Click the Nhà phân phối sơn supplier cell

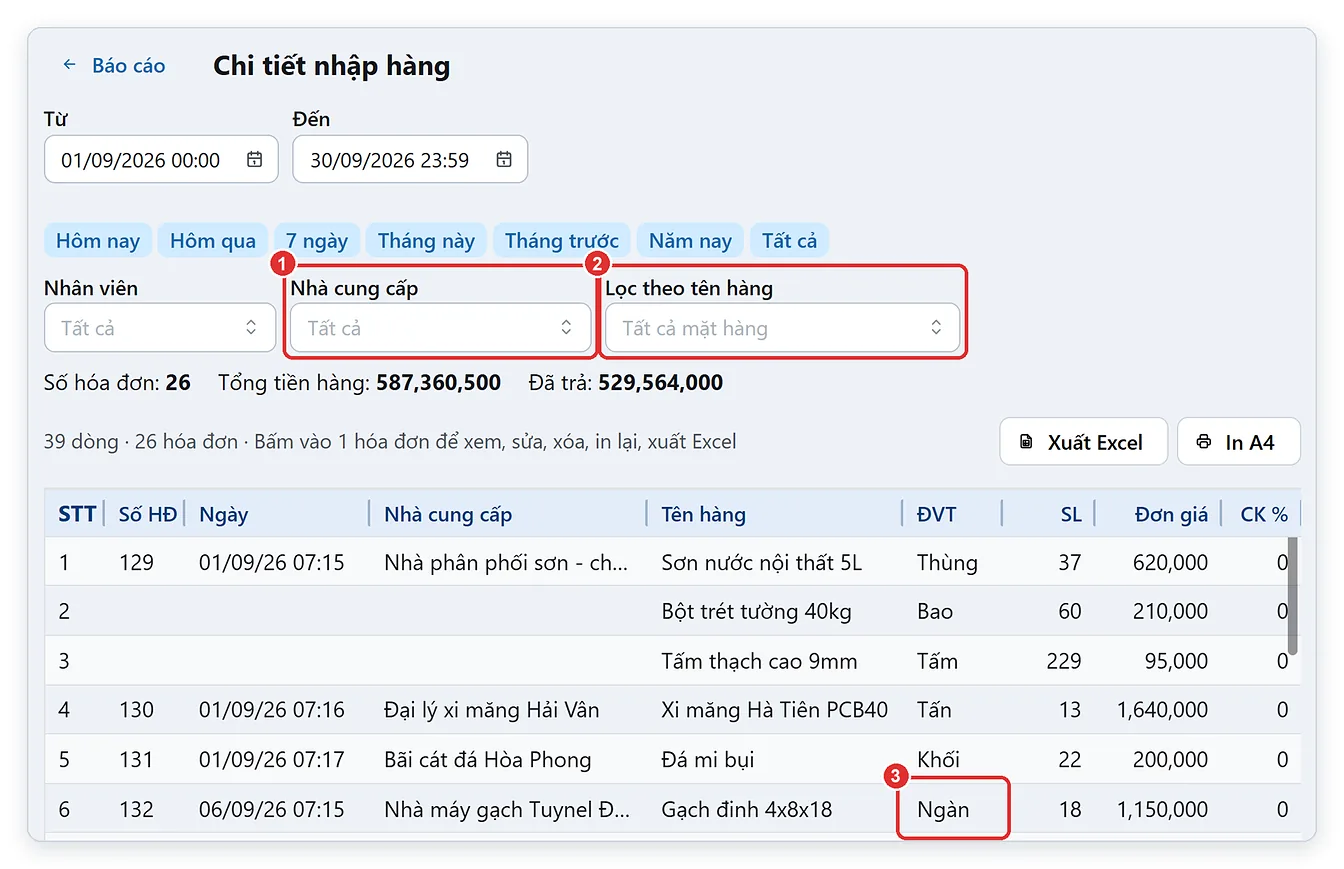pyautogui.click(x=506, y=563)
